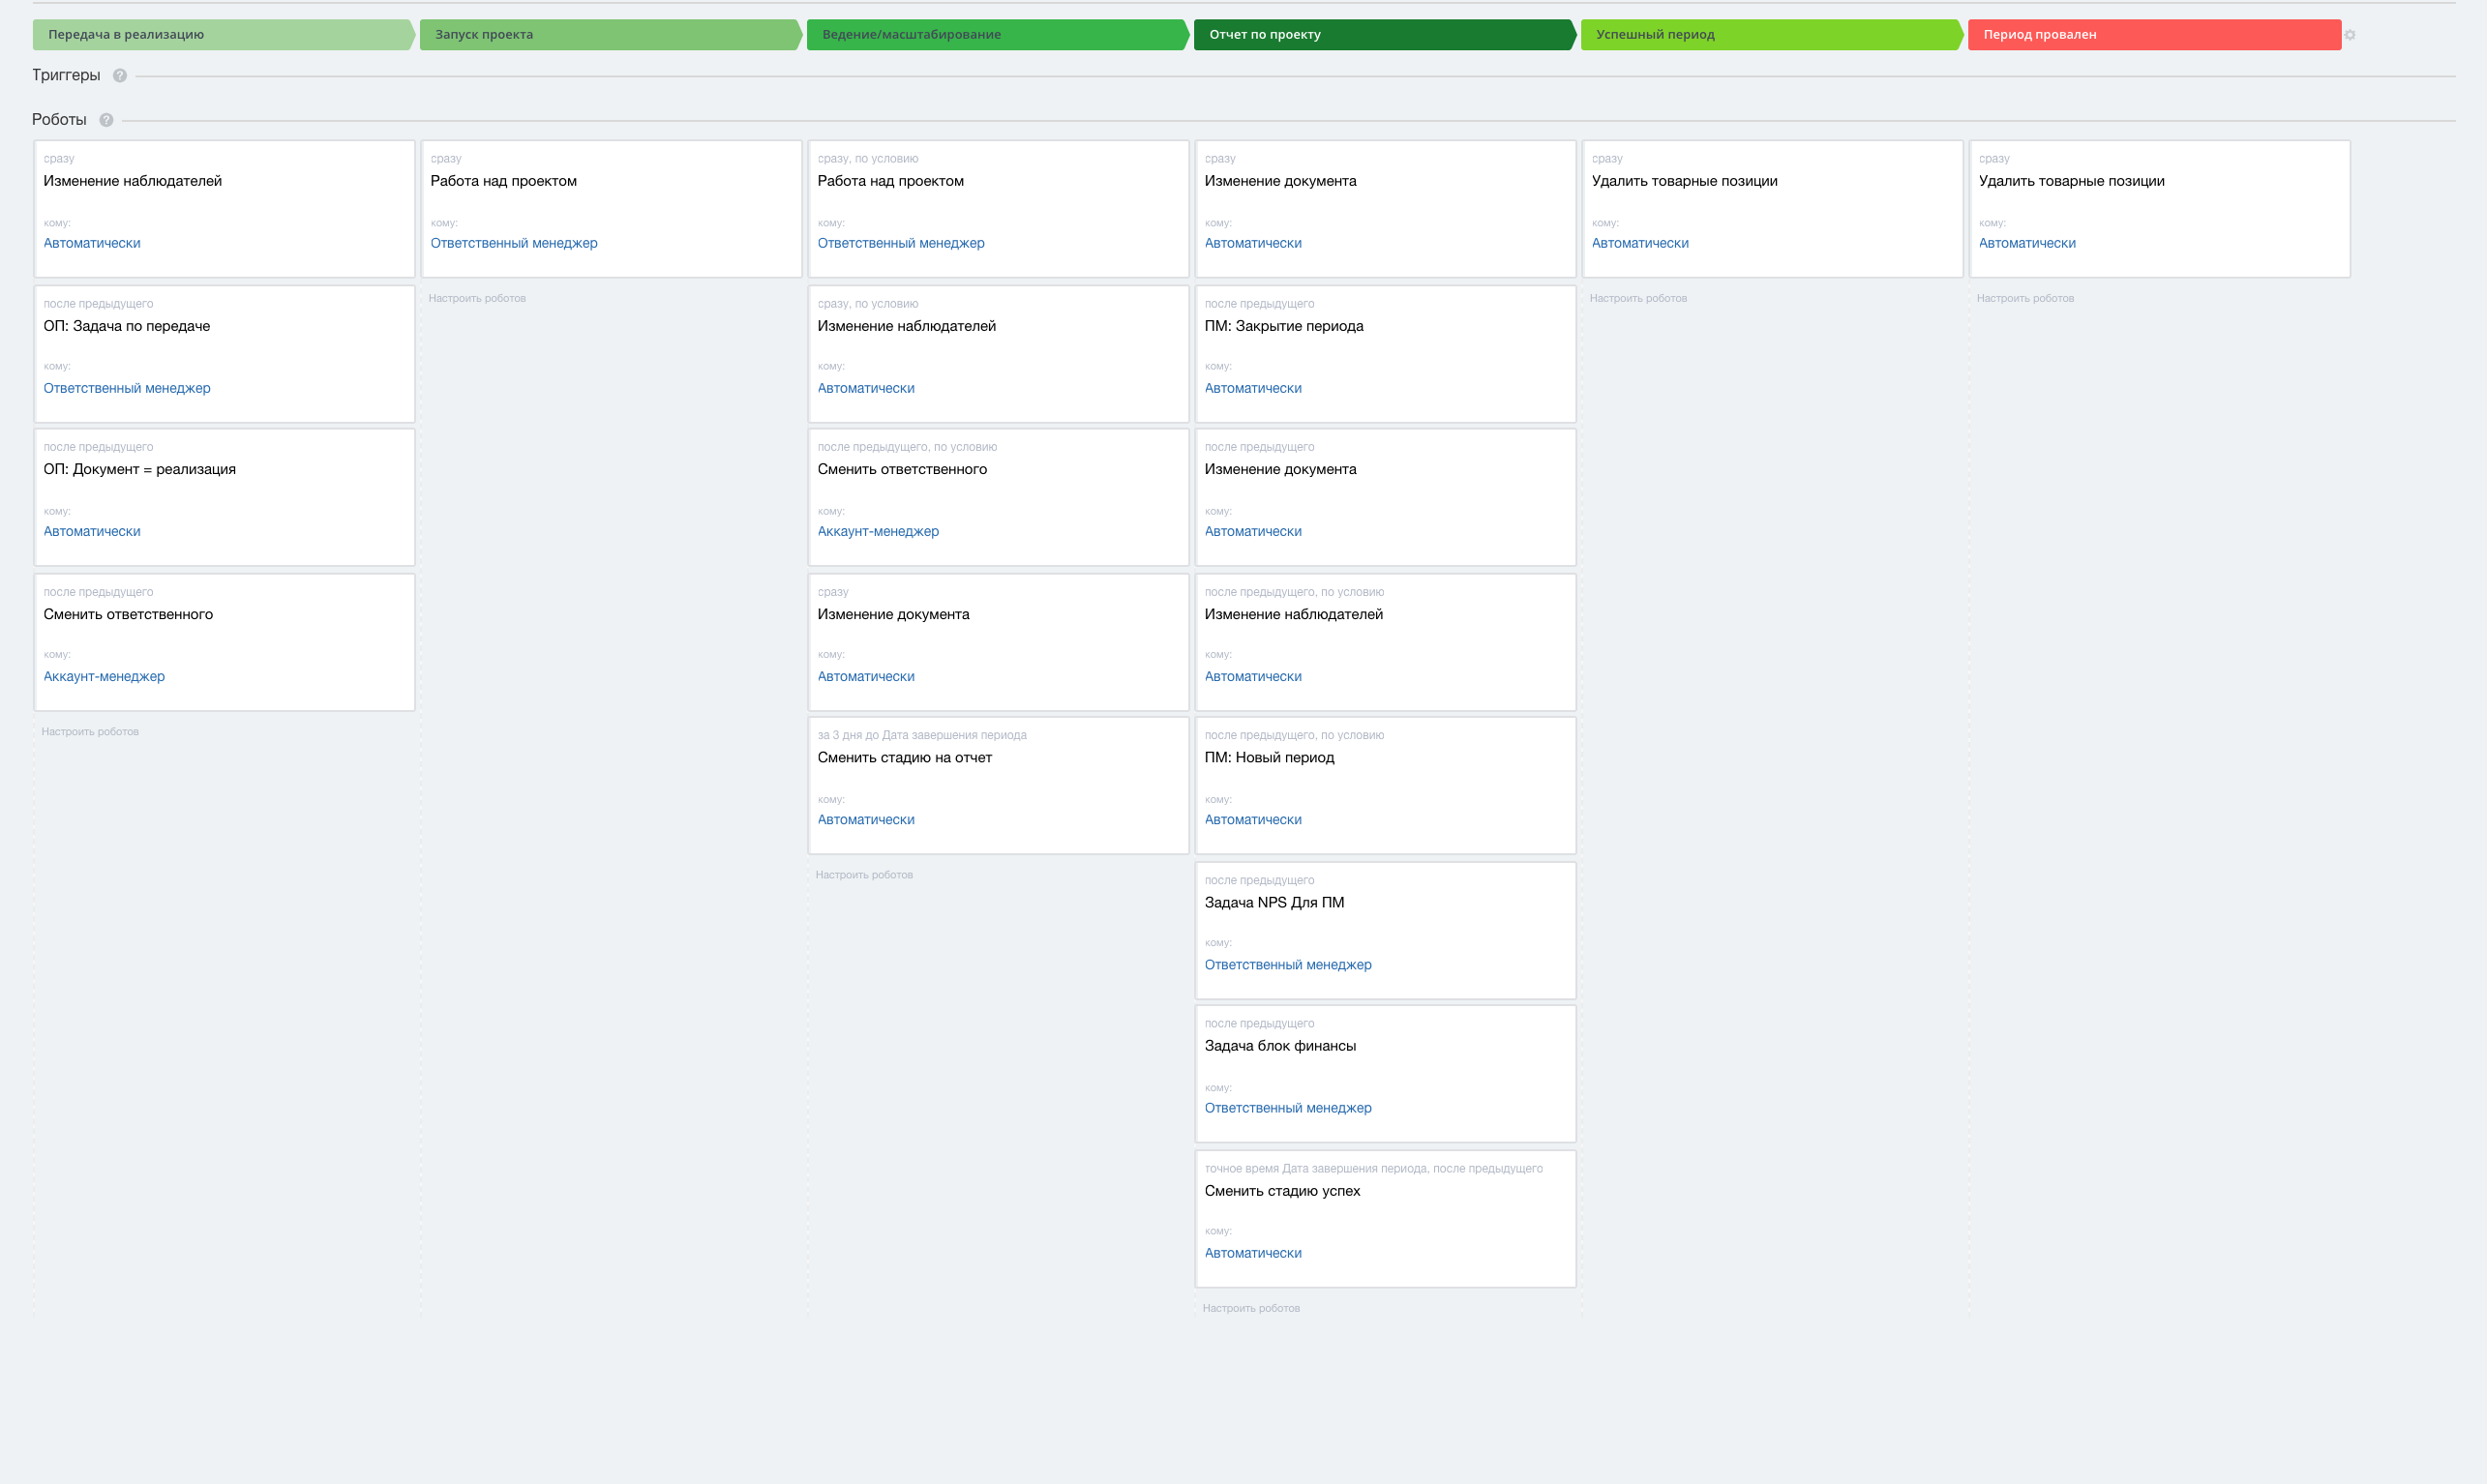The height and width of the screenshot is (1484, 2487).
Task: Click Аккаунт-менеджер link in Передача в реализацию column
Action: [x=104, y=677]
